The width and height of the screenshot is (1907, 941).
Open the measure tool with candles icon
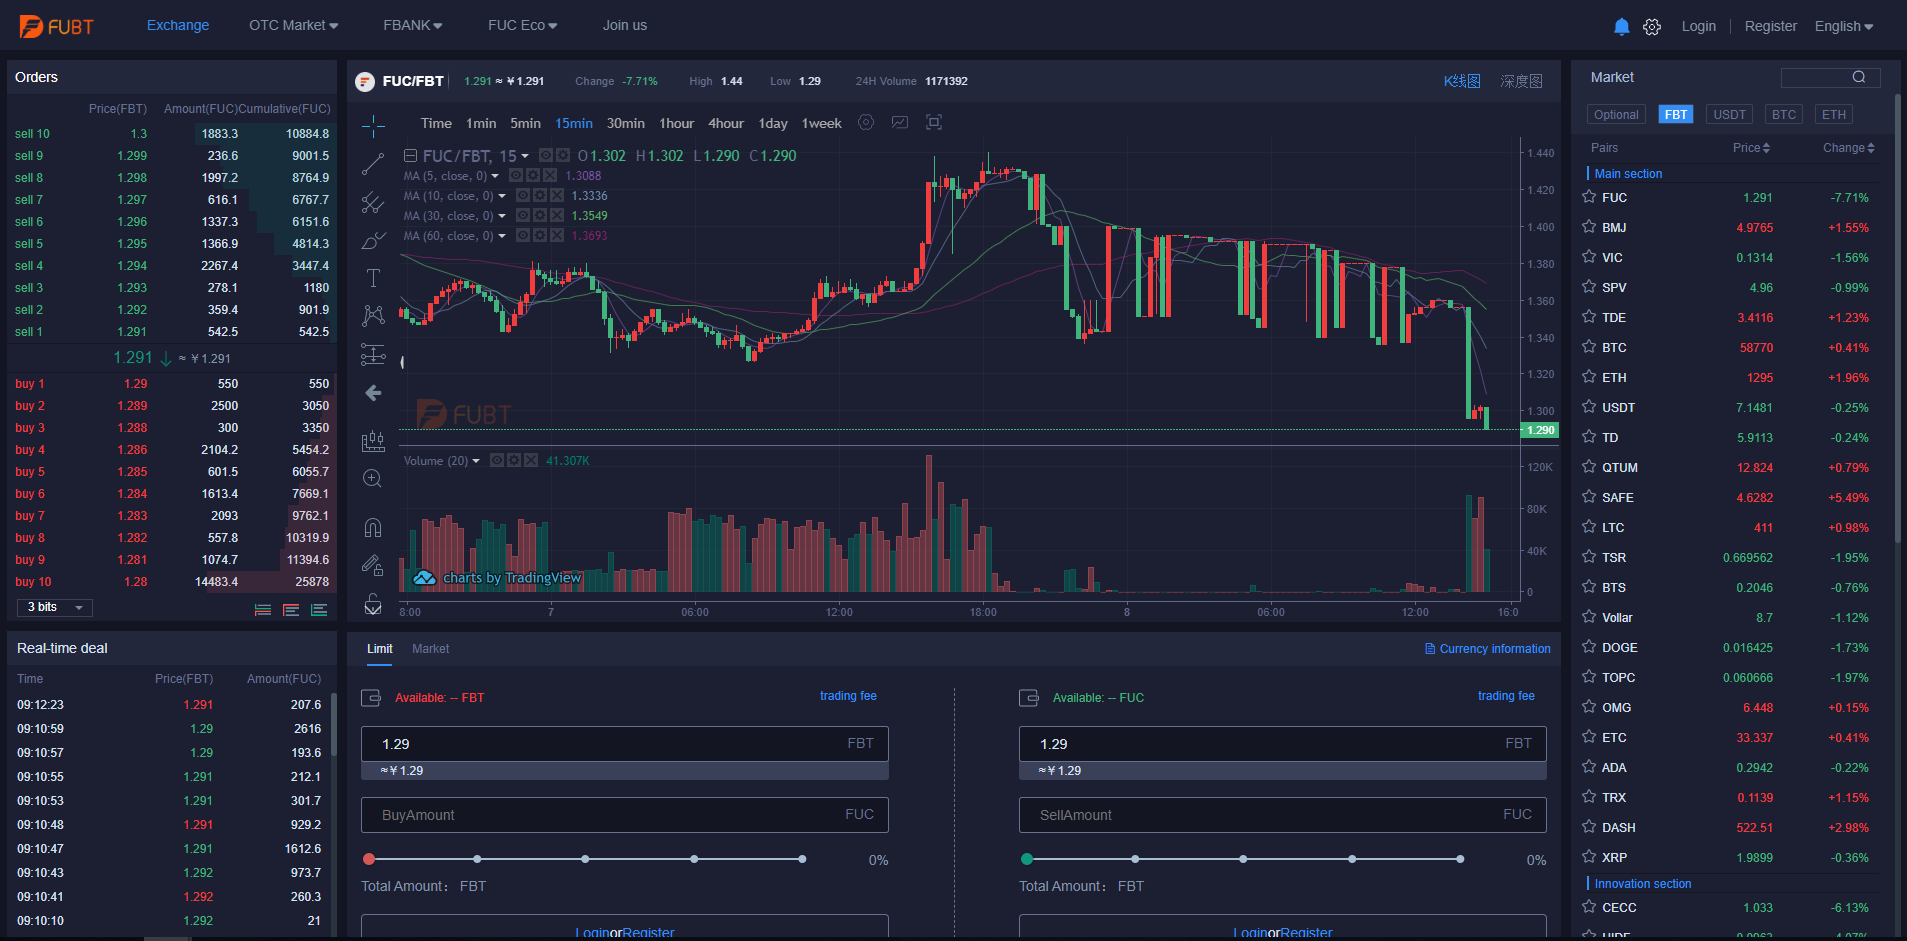point(373,440)
